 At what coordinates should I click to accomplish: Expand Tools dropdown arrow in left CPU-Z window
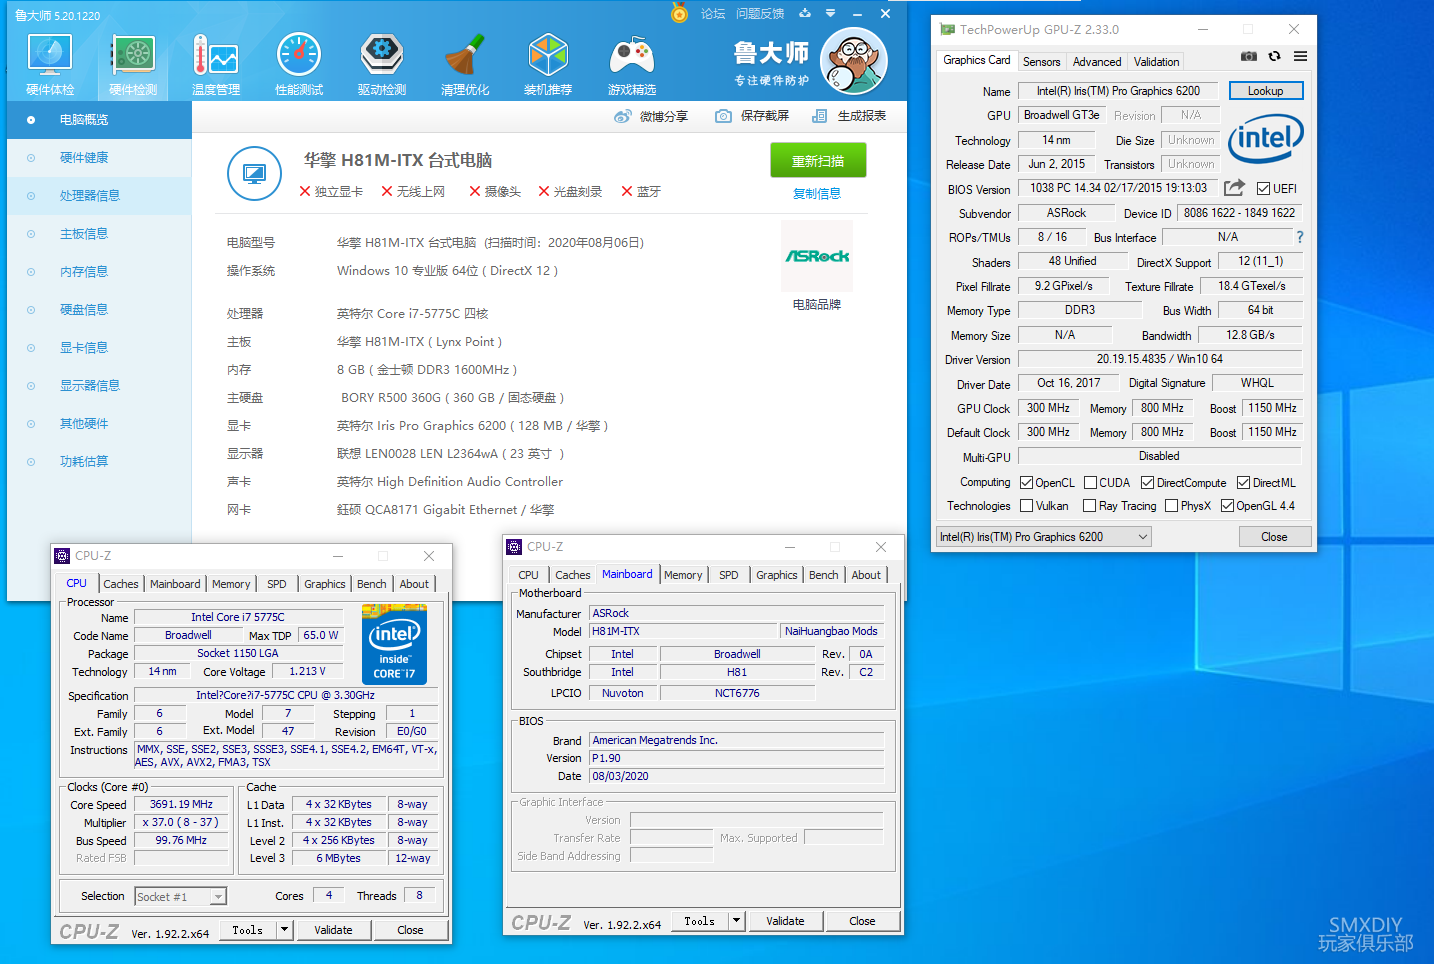(x=284, y=930)
